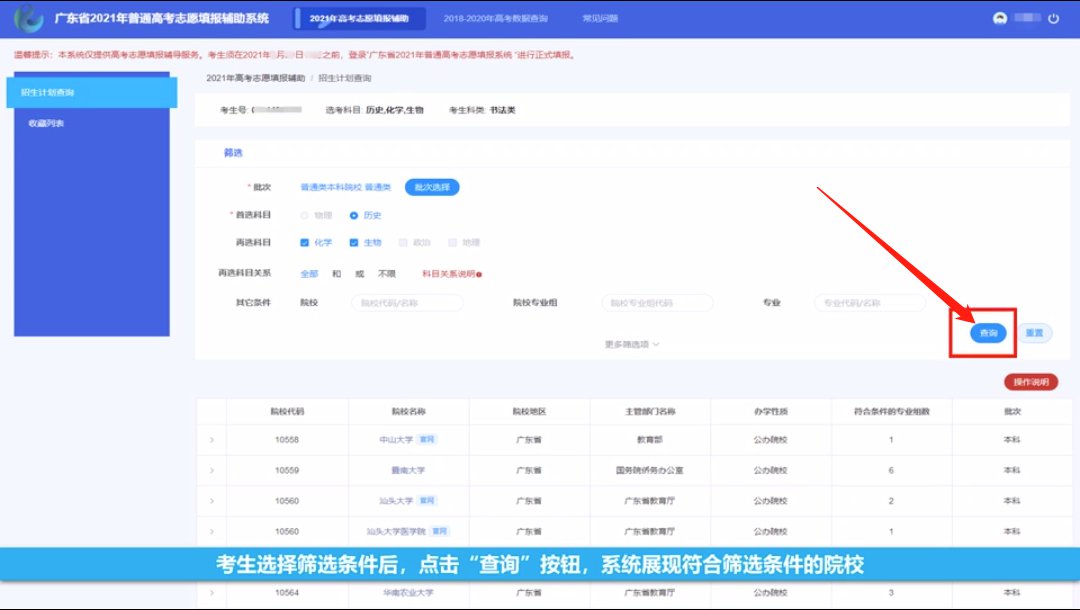Uncheck the 化学 checkbox
Viewport: 1080px width, 610px height.
(x=305, y=242)
